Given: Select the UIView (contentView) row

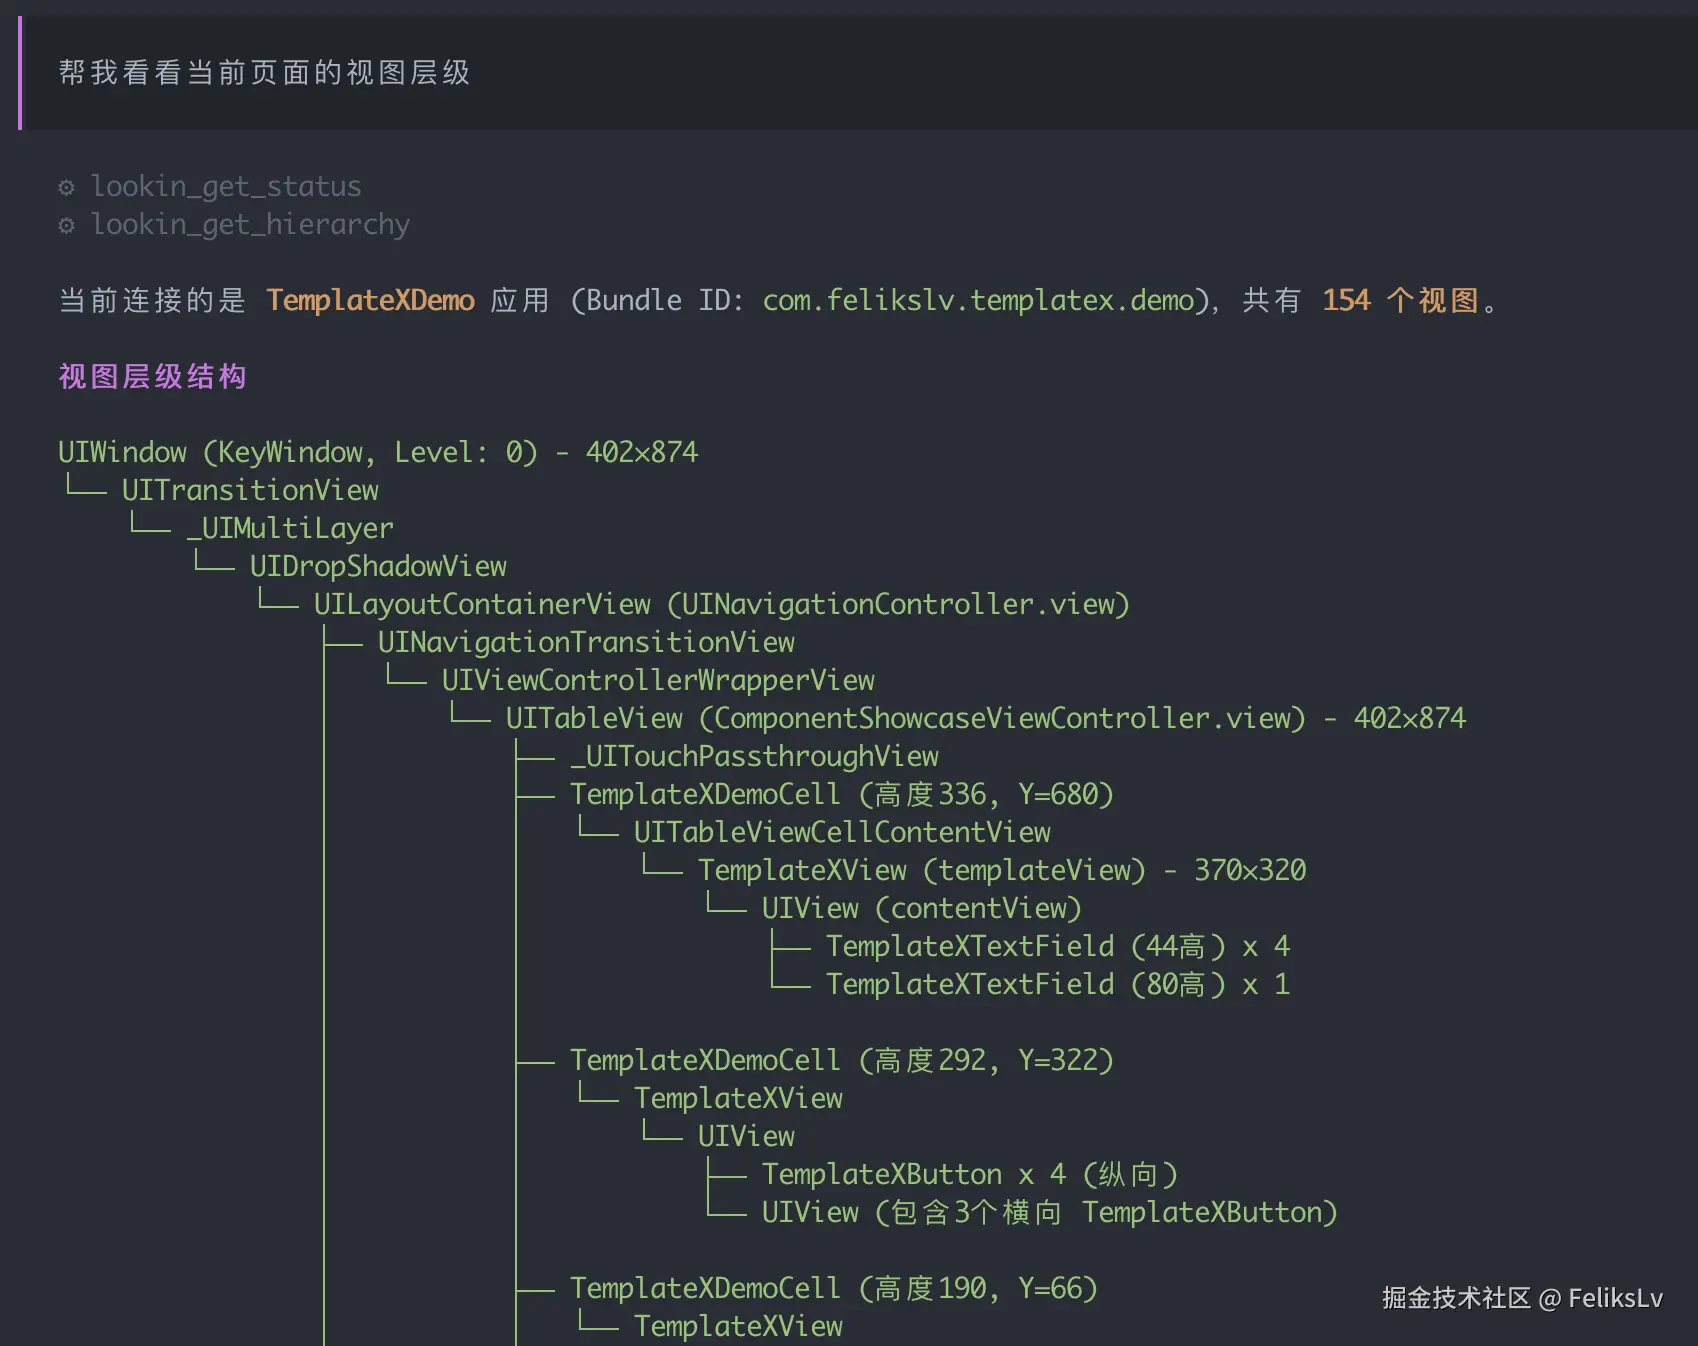Looking at the screenshot, I should click(922, 909).
